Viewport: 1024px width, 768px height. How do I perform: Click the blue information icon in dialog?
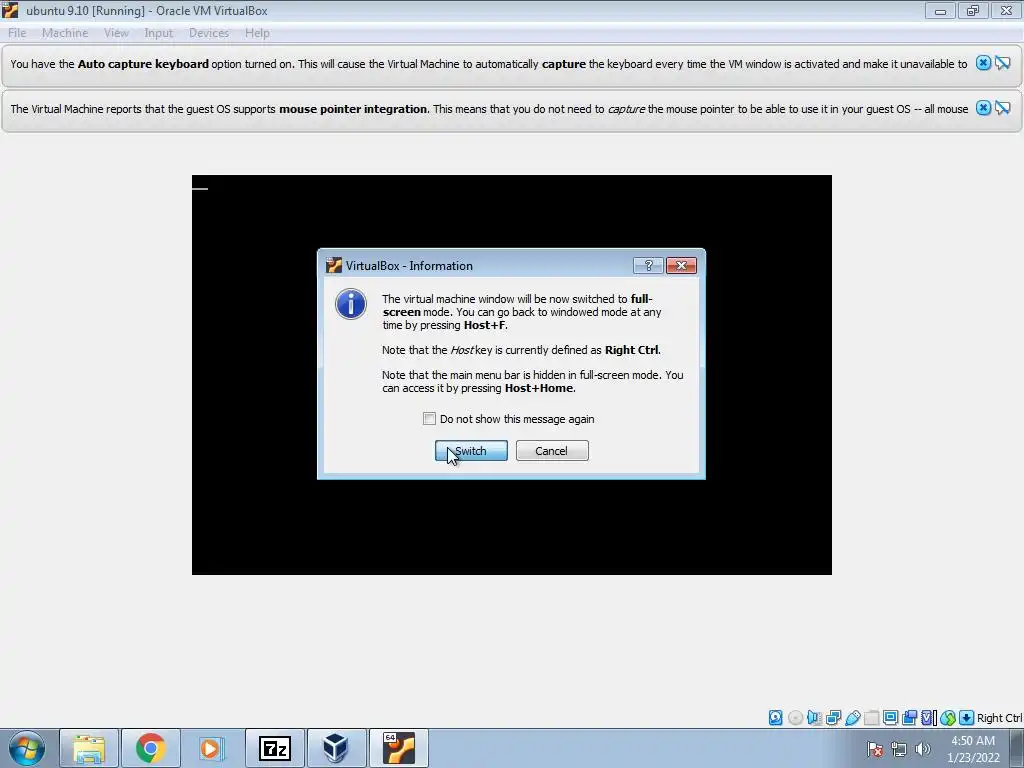point(351,304)
